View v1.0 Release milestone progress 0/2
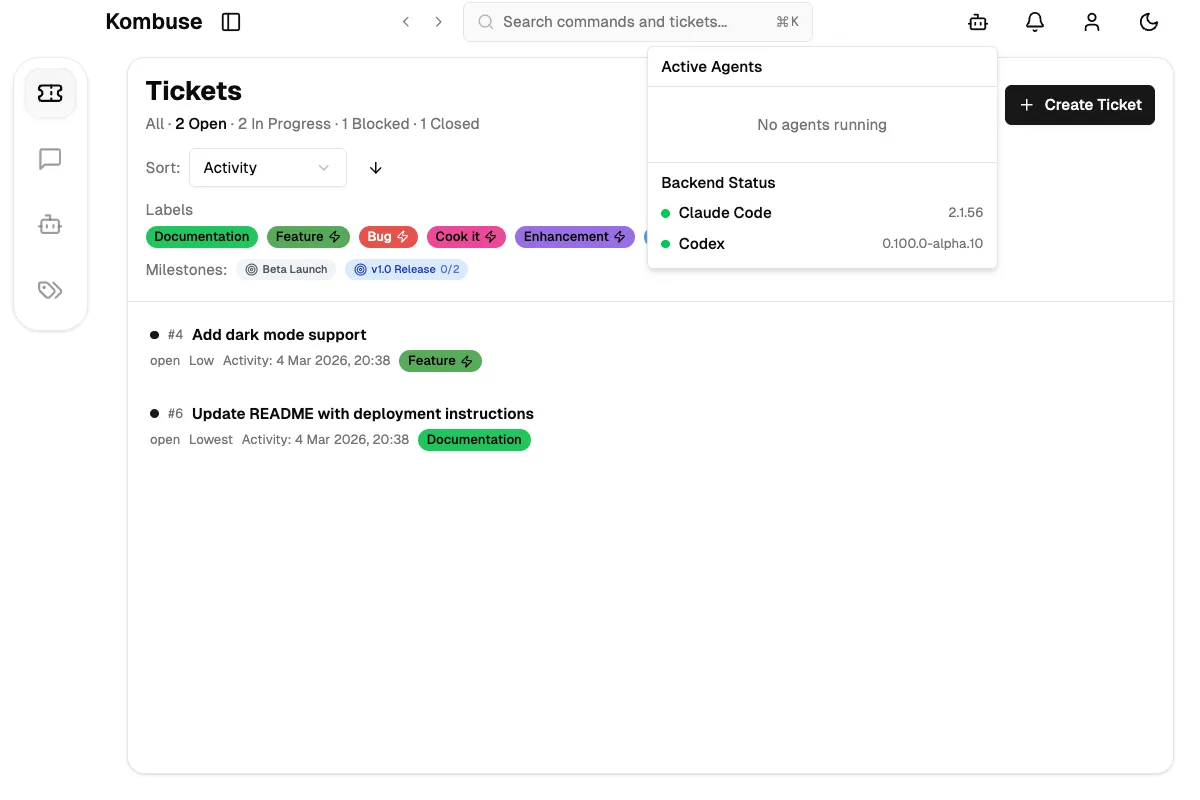The height and width of the screenshot is (800, 1200). (x=406, y=269)
